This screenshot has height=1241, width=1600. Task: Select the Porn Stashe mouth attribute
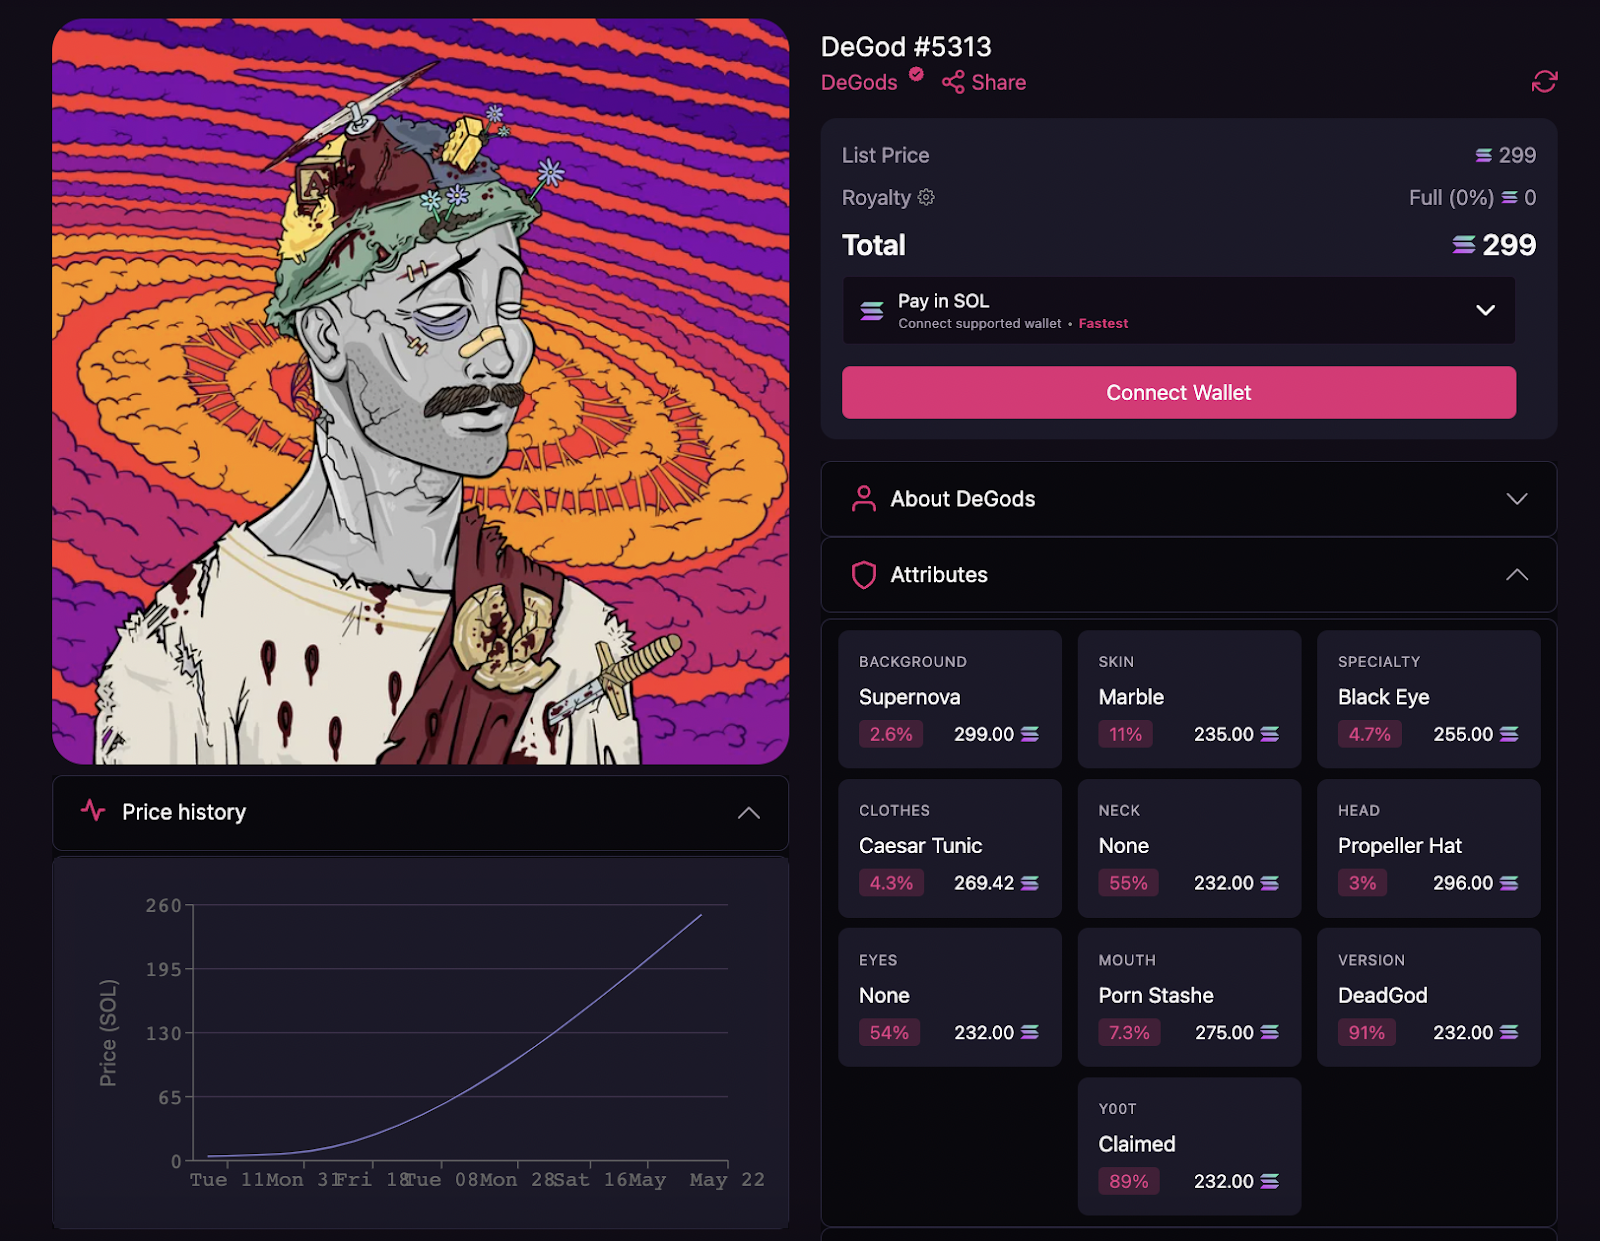point(1189,997)
